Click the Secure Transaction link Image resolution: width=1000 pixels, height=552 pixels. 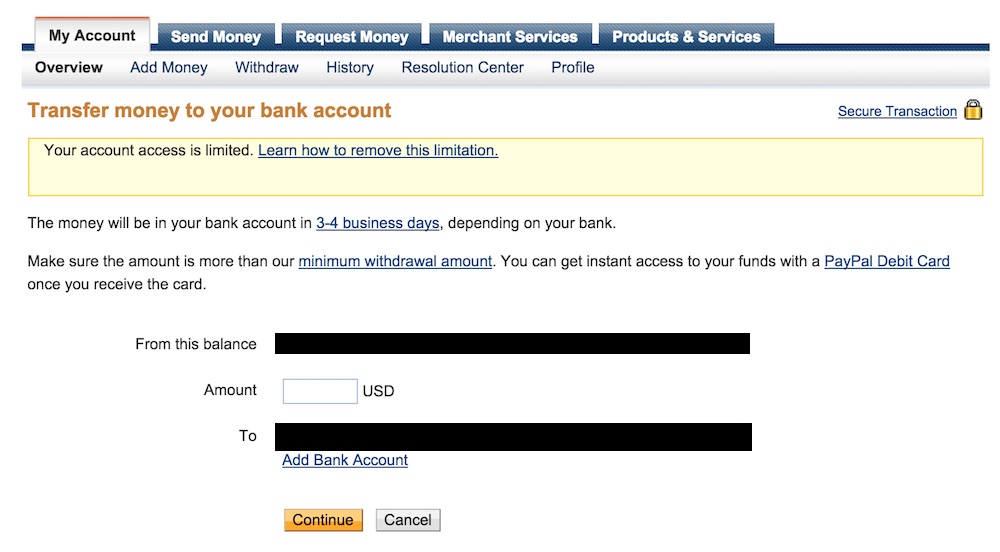(x=897, y=112)
